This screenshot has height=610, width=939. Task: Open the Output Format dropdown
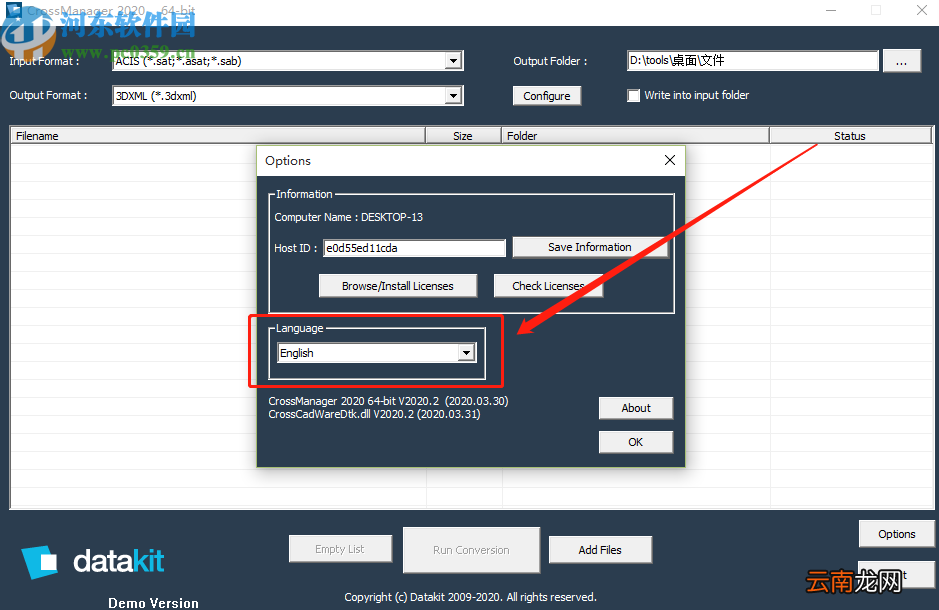pos(454,96)
